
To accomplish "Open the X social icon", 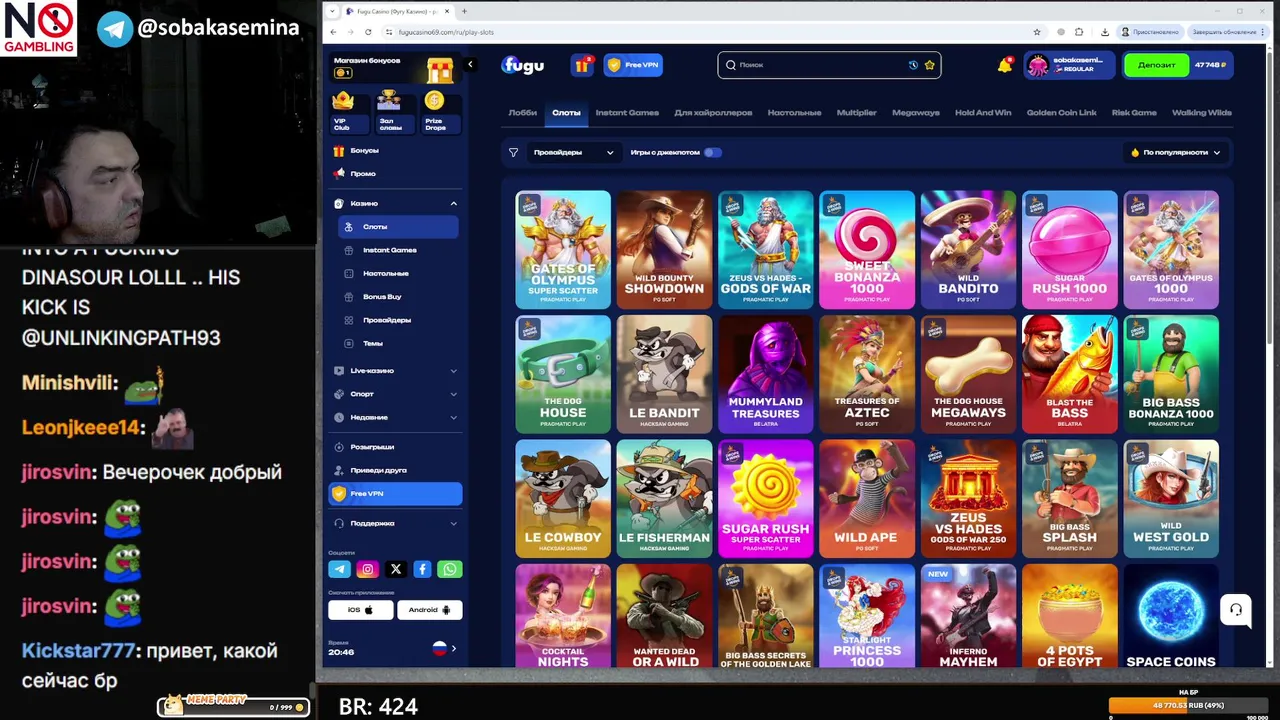I will click(x=395, y=569).
